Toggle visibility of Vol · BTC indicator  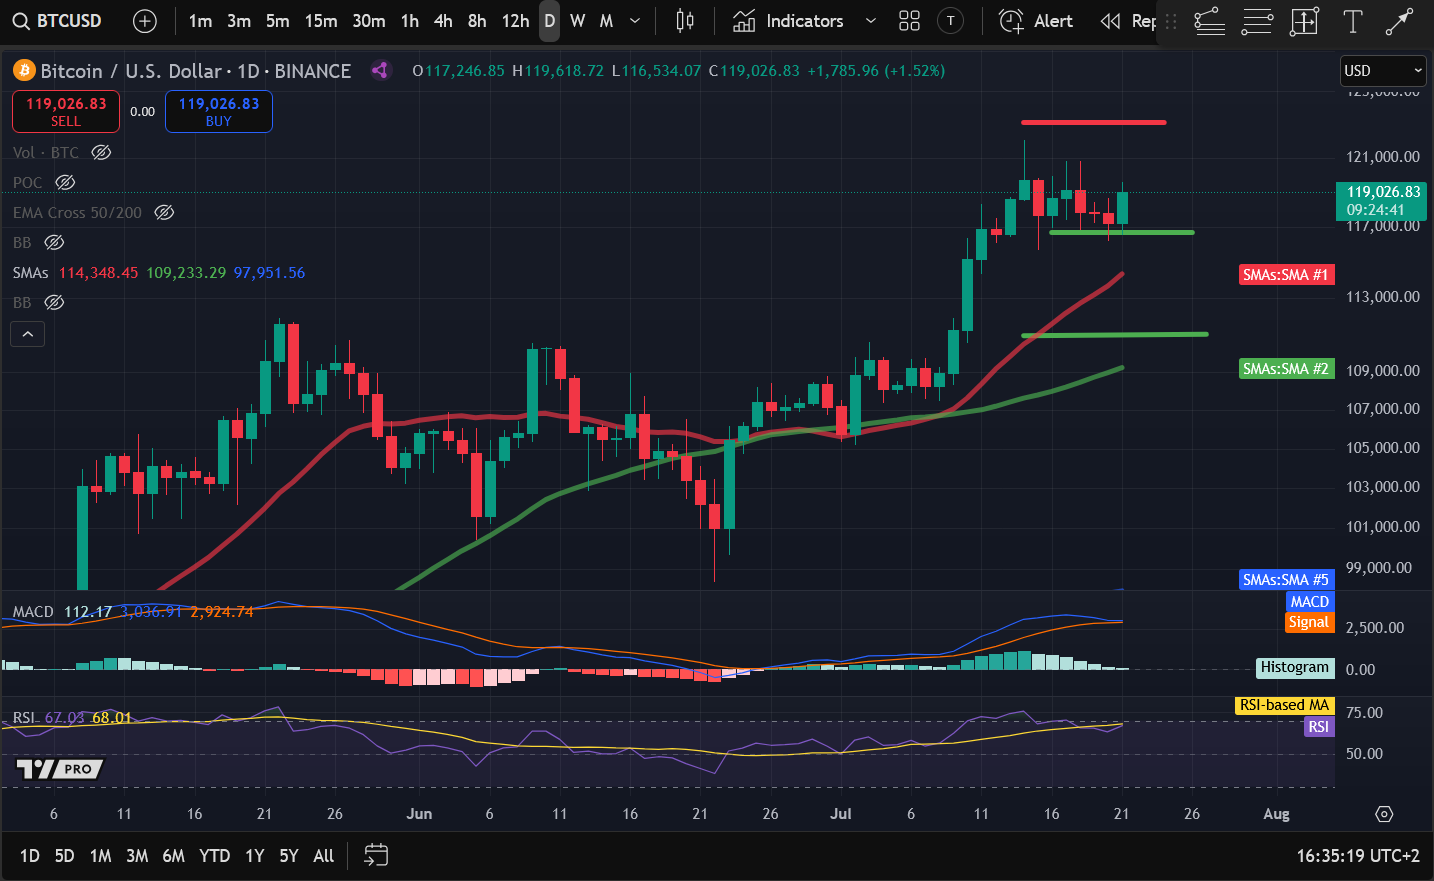point(101,152)
